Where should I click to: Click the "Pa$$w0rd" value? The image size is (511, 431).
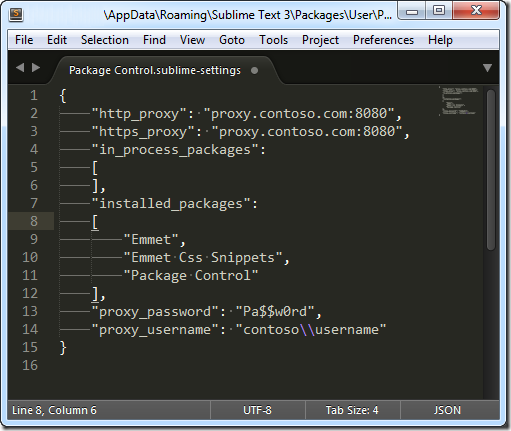point(275,312)
